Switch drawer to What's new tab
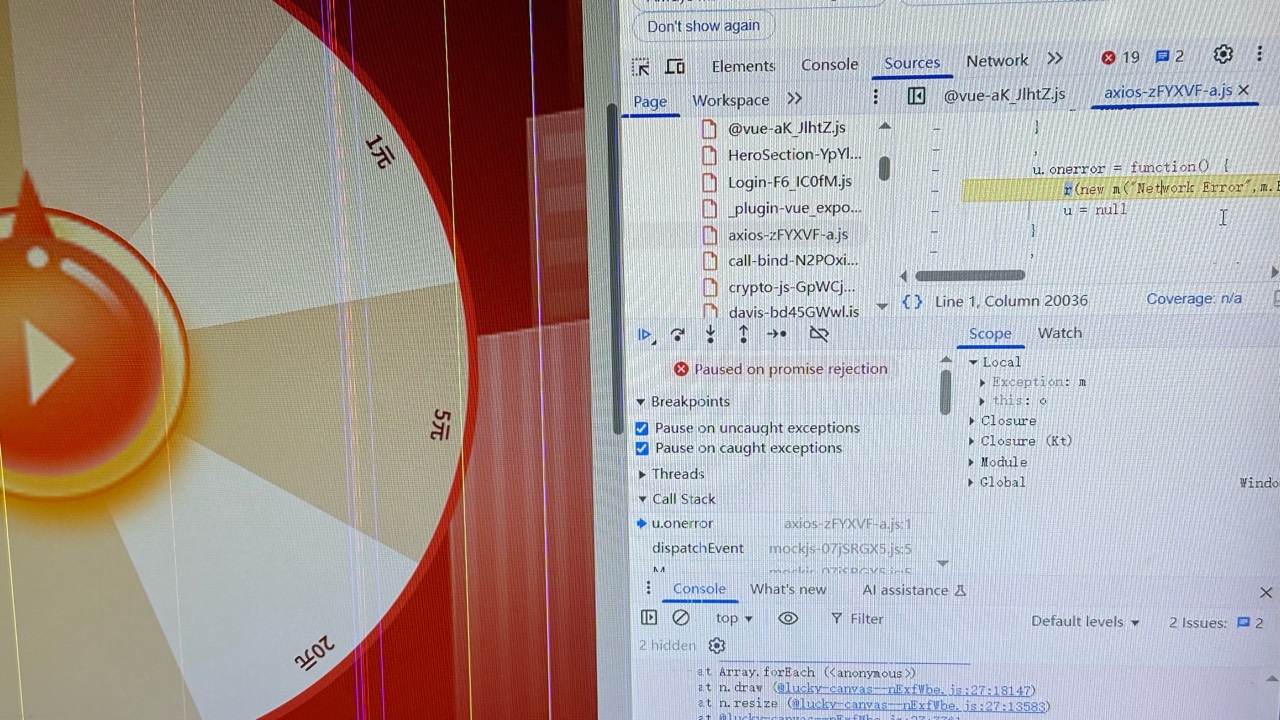The image size is (1280, 720). click(788, 589)
